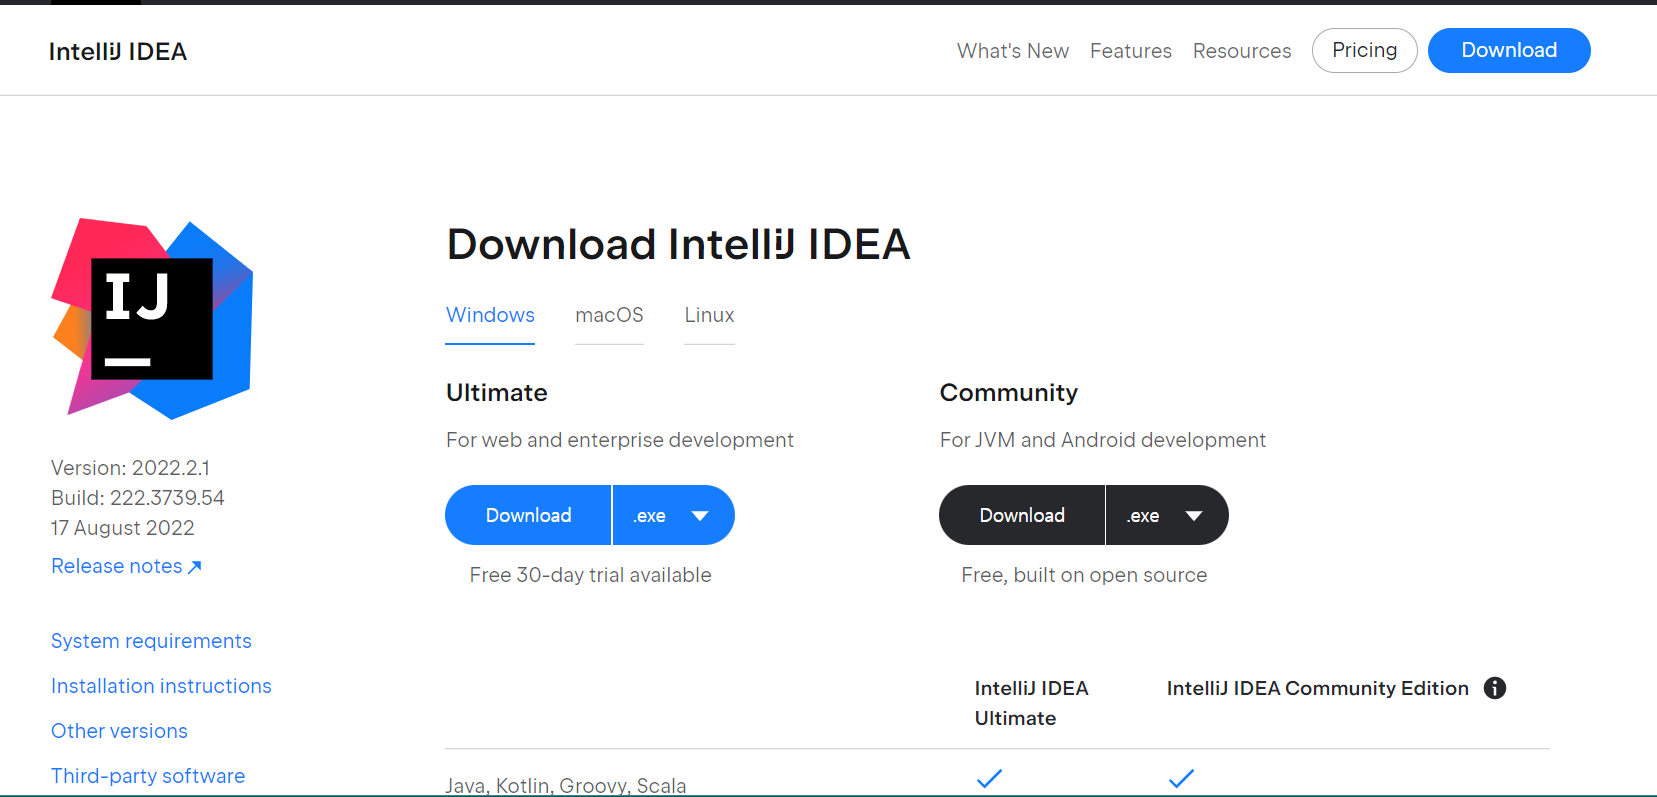Click 'Free 30-day trial available' text
The width and height of the screenshot is (1657, 797).
coord(590,575)
